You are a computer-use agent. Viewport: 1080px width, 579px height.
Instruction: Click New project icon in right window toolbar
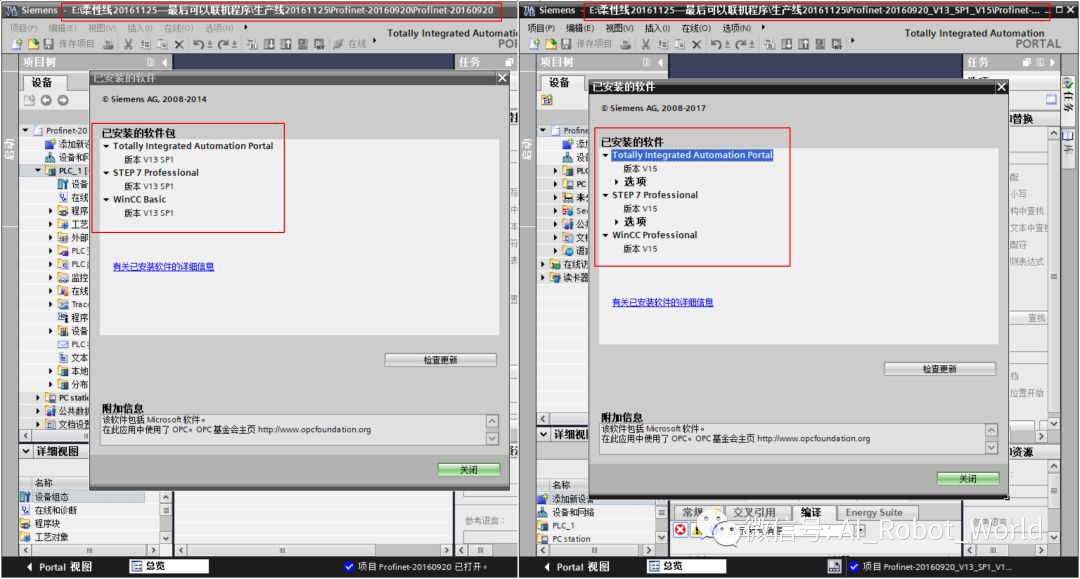tap(535, 44)
